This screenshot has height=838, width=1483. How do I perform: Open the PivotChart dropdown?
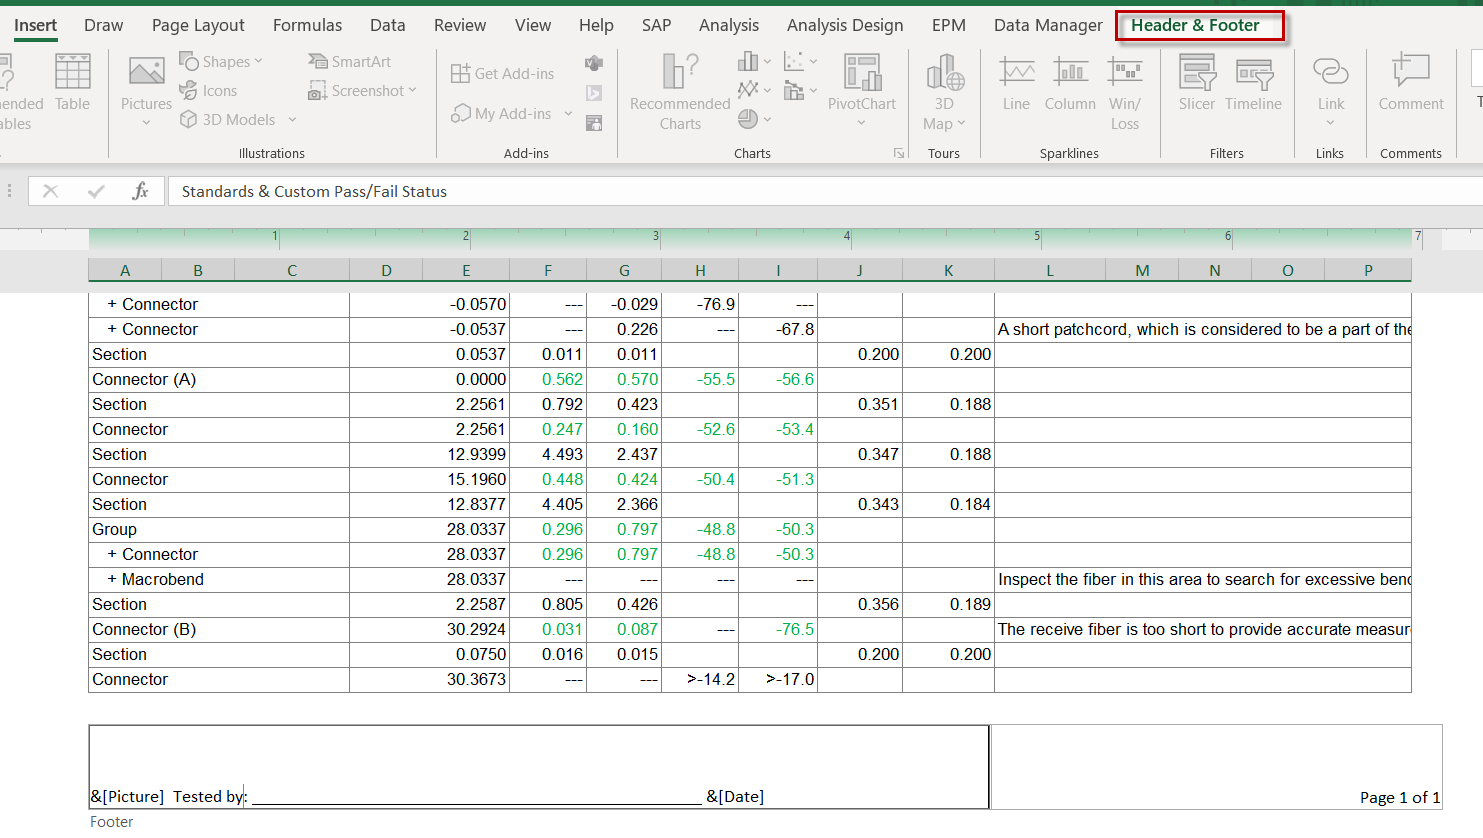(x=861, y=123)
